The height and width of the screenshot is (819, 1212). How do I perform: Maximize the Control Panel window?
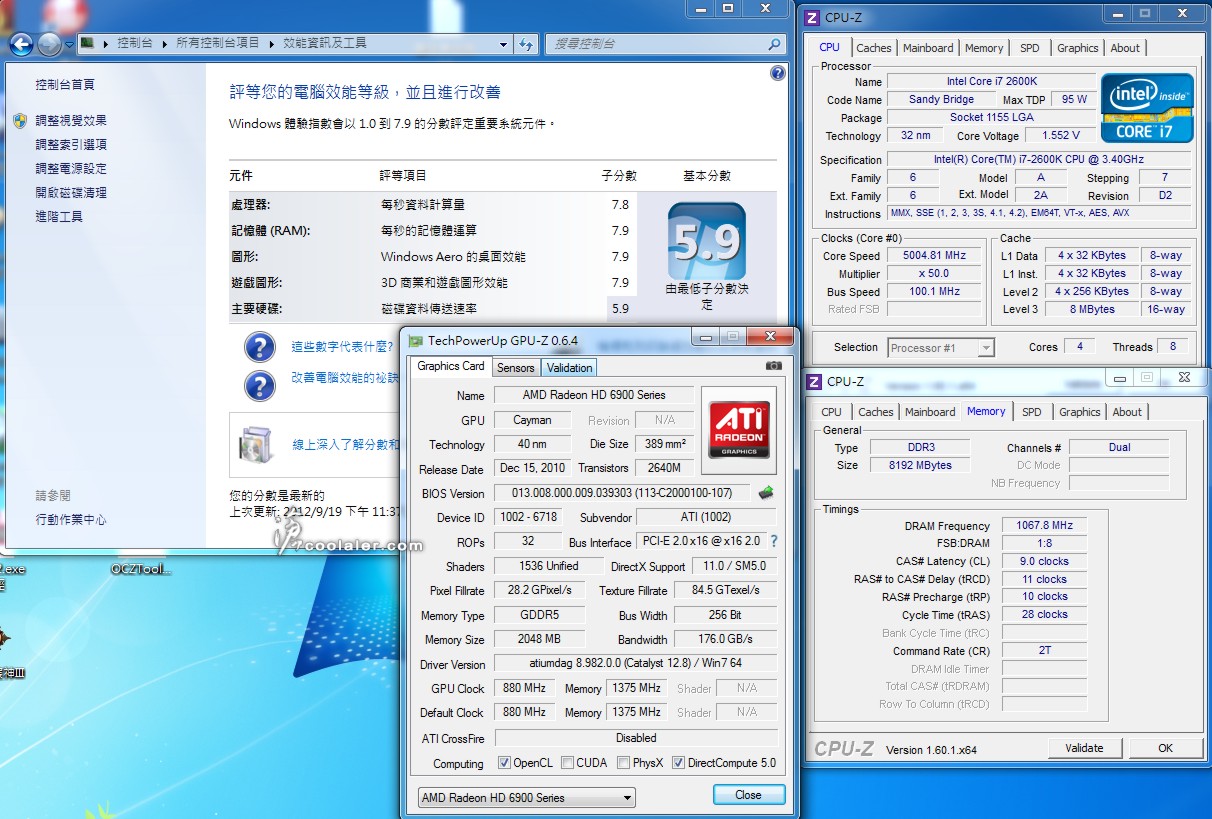click(x=728, y=8)
